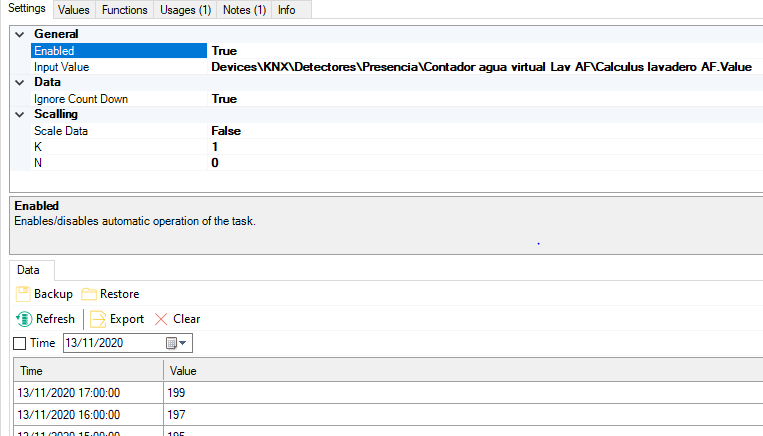Image resolution: width=763 pixels, height=436 pixels.
Task: Go to the Usages (1) tab
Action: pyautogui.click(x=185, y=10)
